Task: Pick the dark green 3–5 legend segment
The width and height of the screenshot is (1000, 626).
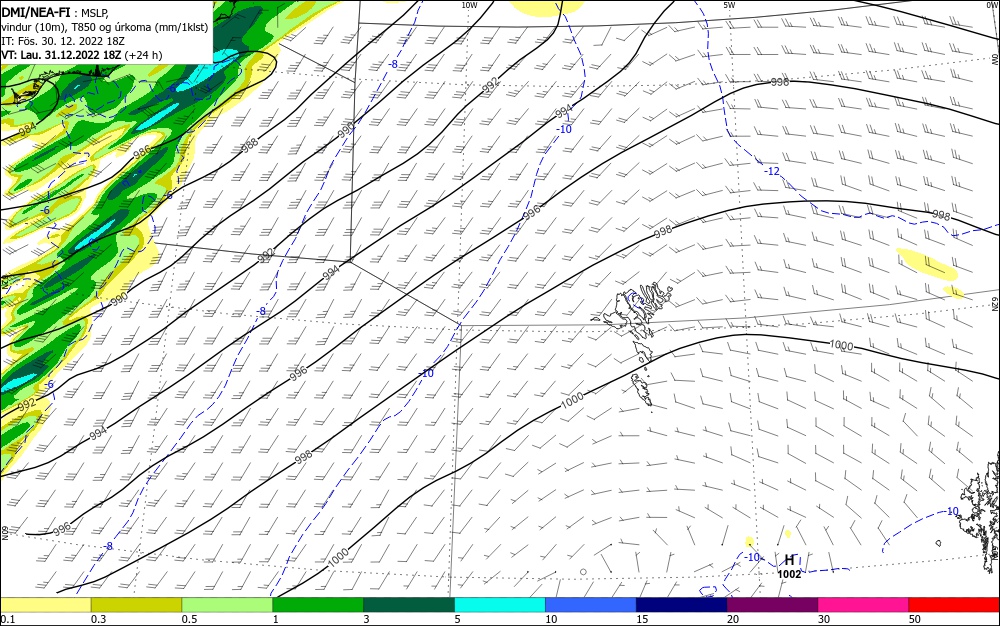Action: pos(409,605)
